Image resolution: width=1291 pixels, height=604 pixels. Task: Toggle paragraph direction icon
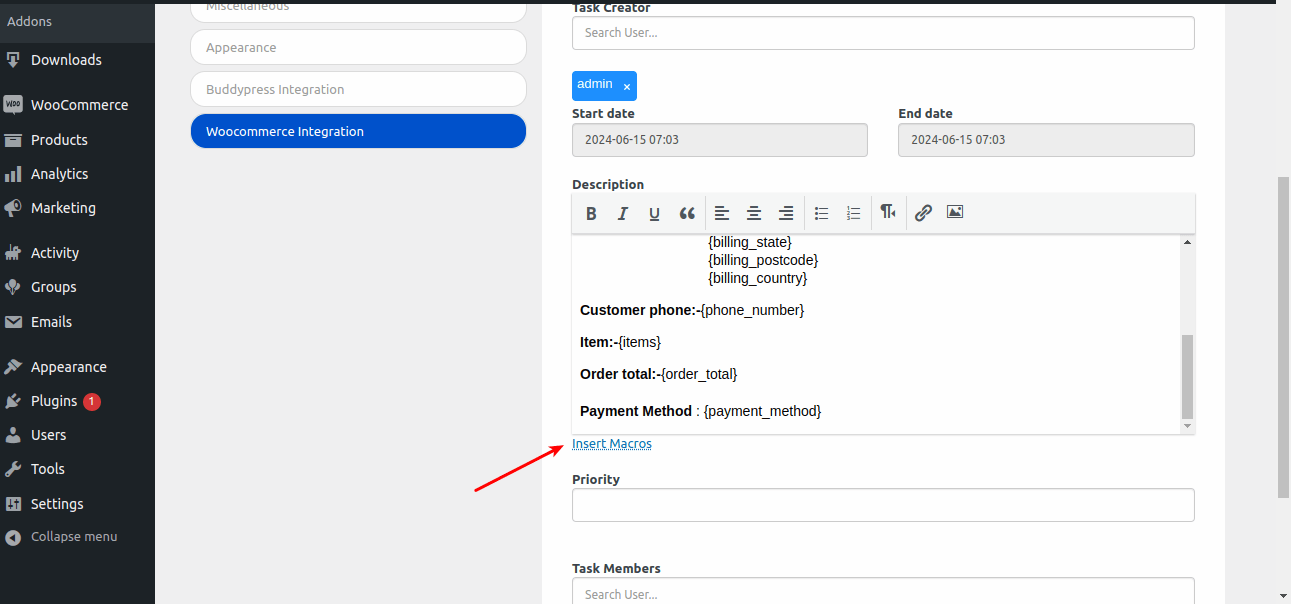888,212
